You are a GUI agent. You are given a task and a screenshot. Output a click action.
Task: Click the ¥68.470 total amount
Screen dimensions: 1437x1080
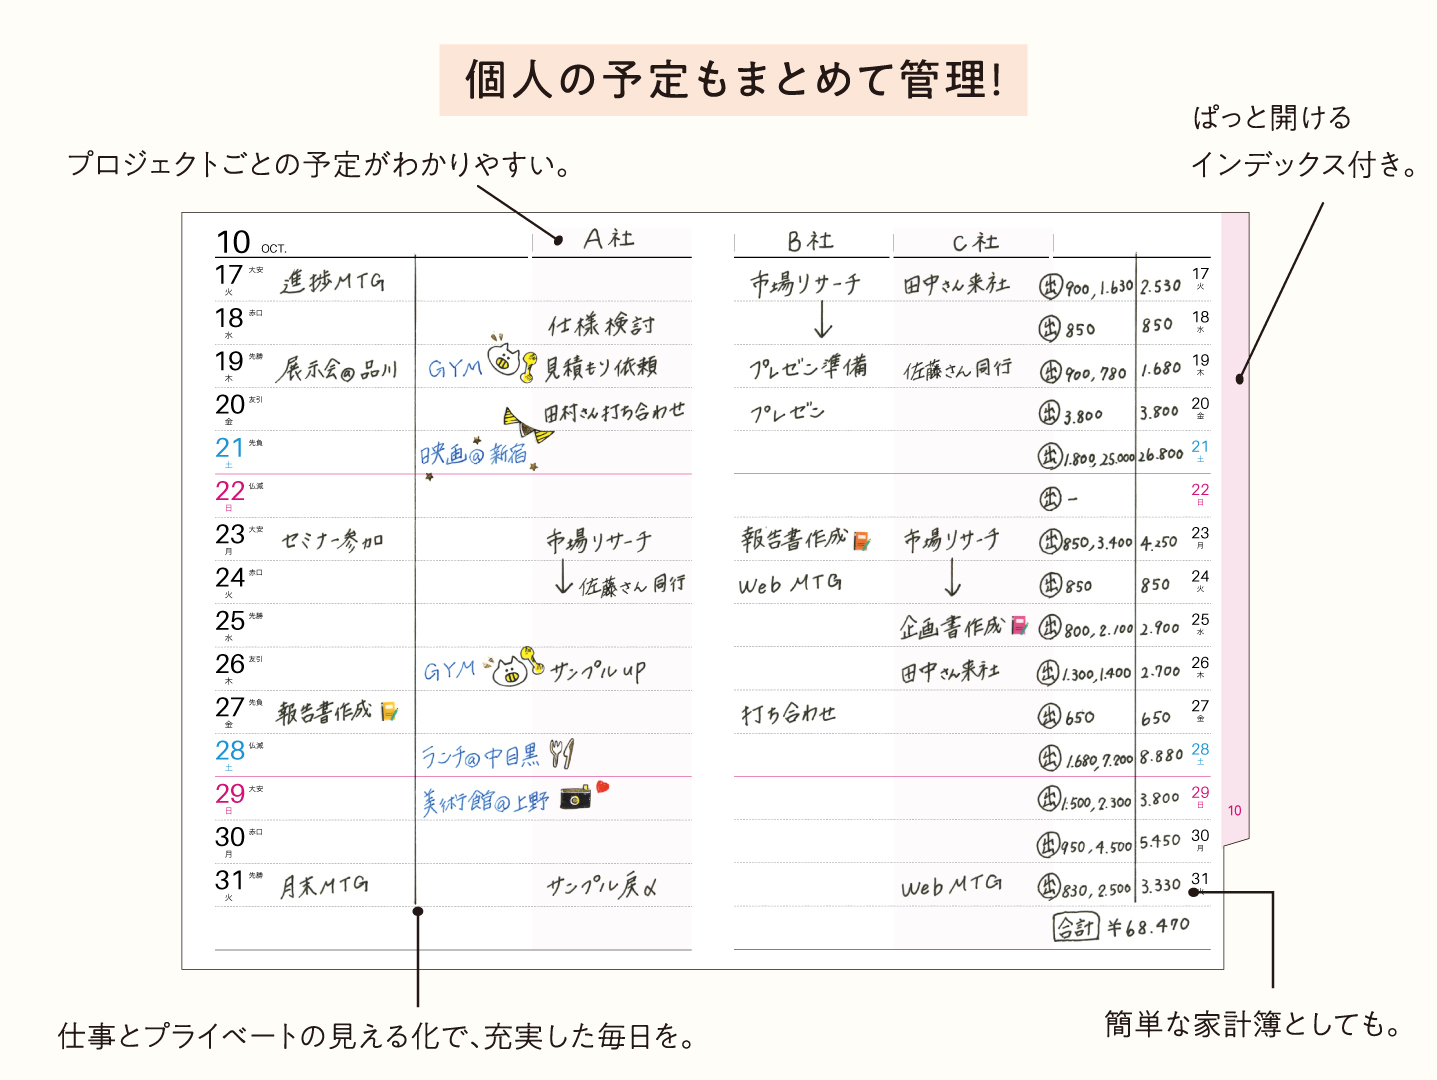pyautogui.click(x=1148, y=927)
